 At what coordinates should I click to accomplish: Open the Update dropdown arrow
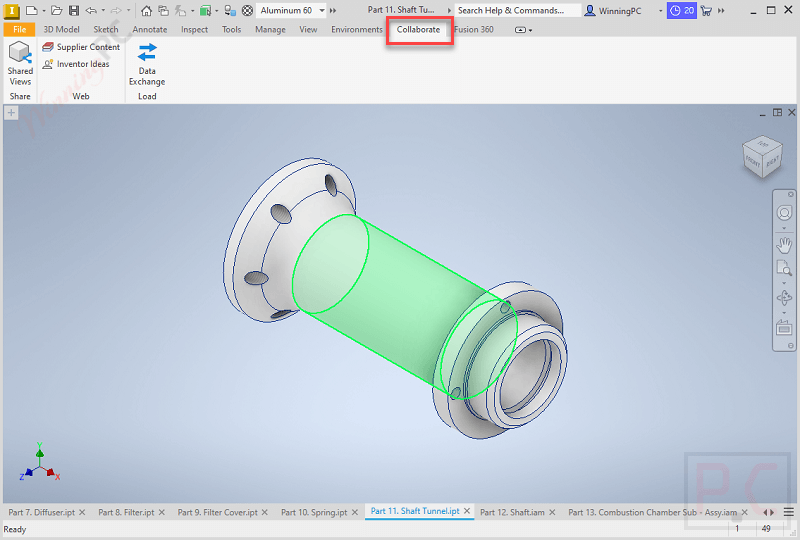click(x=192, y=11)
